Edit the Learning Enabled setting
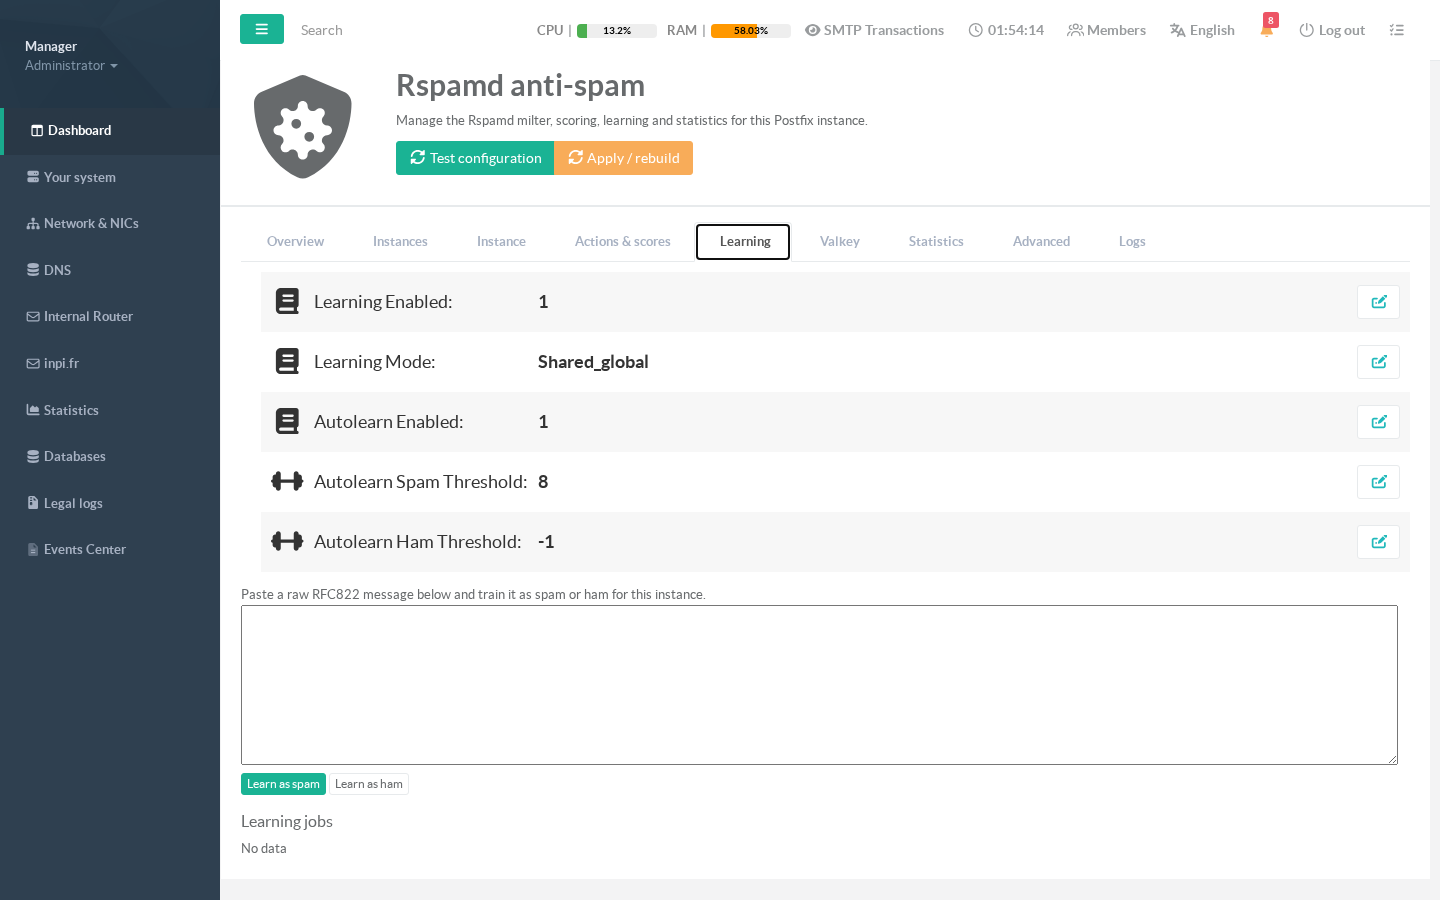 point(1378,302)
